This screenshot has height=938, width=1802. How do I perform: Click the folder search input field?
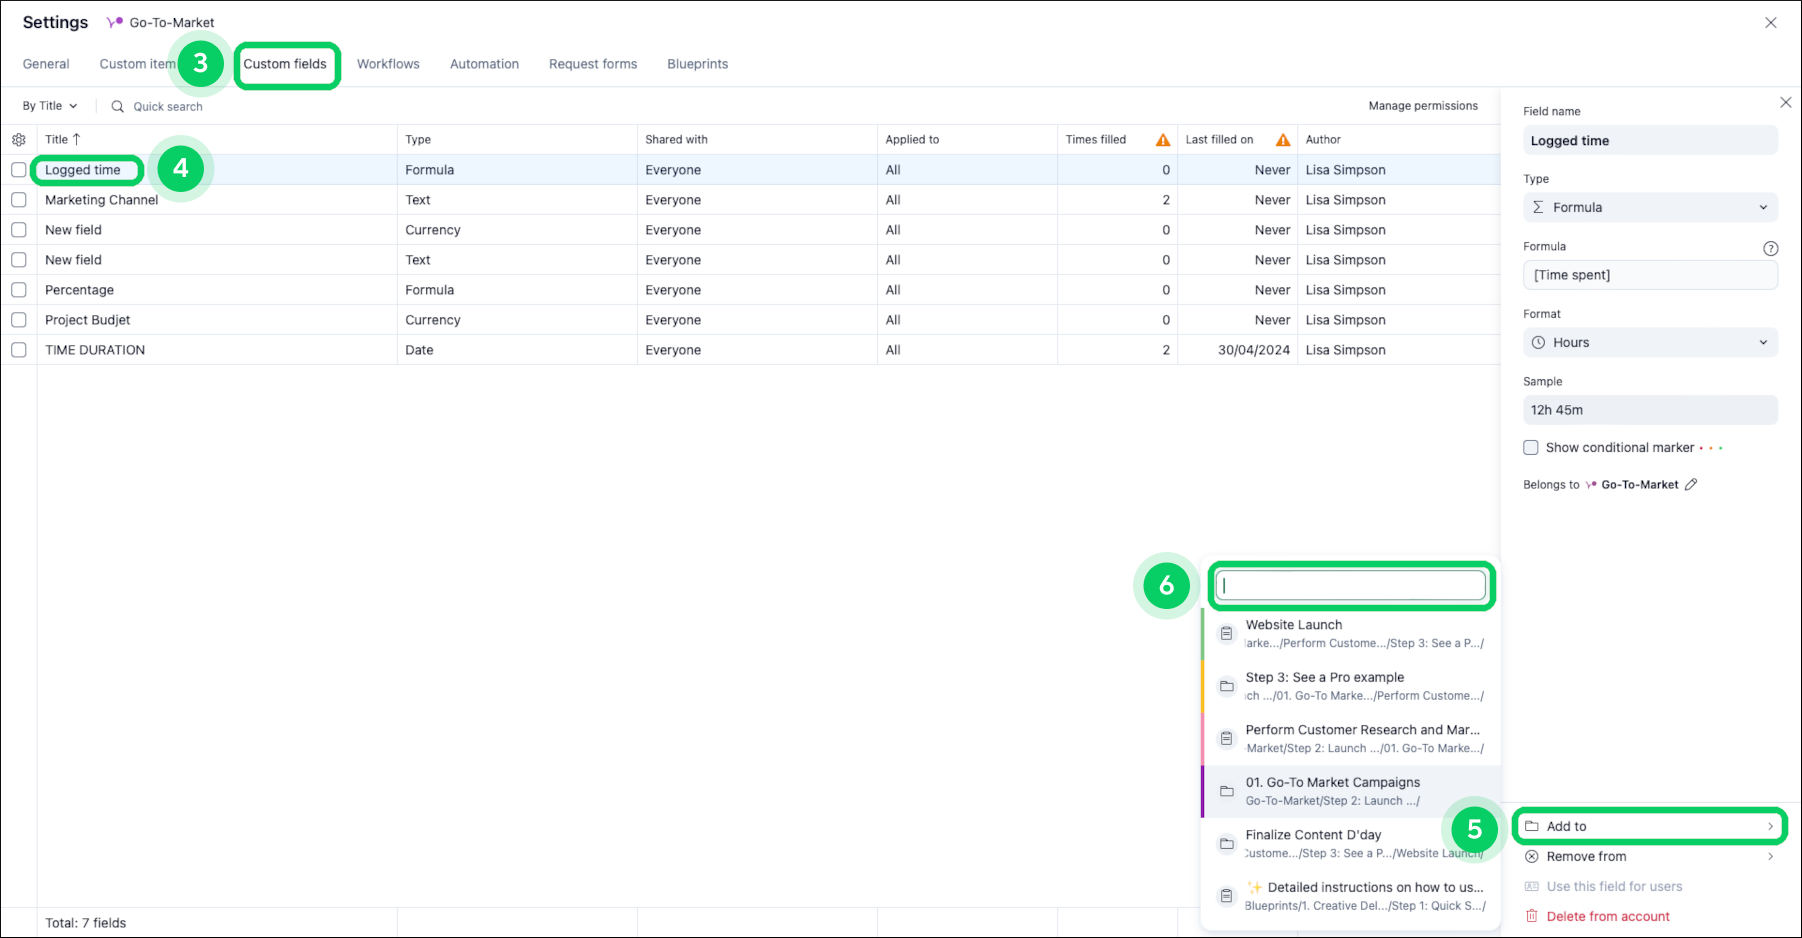tap(1350, 586)
